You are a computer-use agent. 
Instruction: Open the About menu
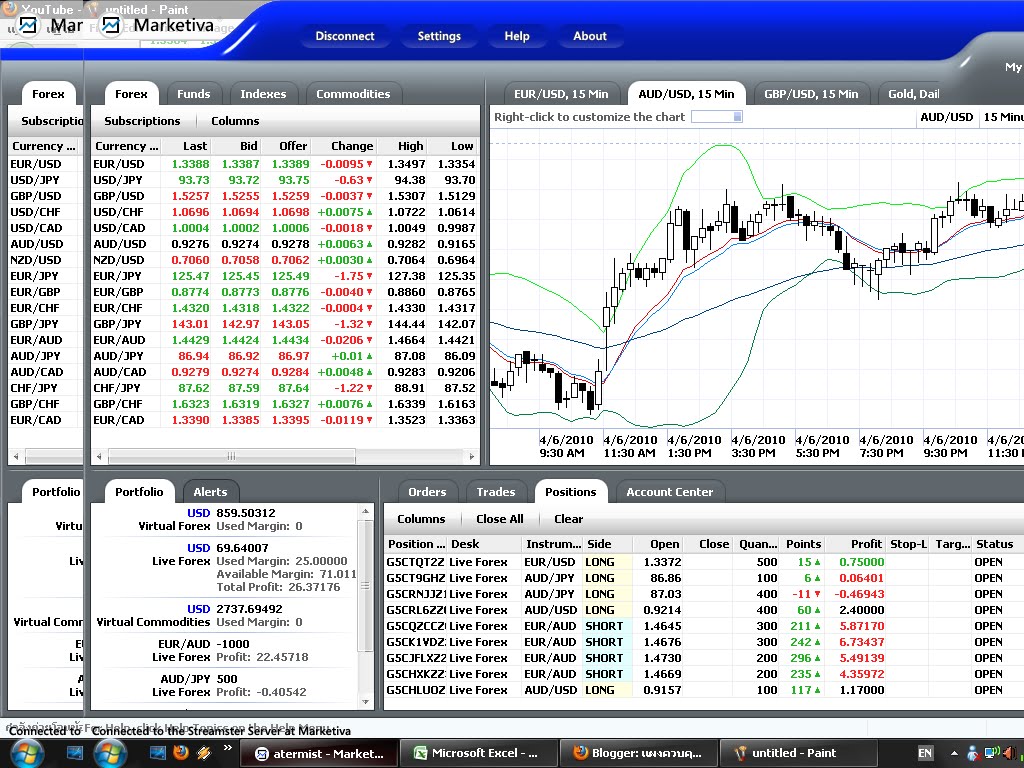pyautogui.click(x=590, y=36)
